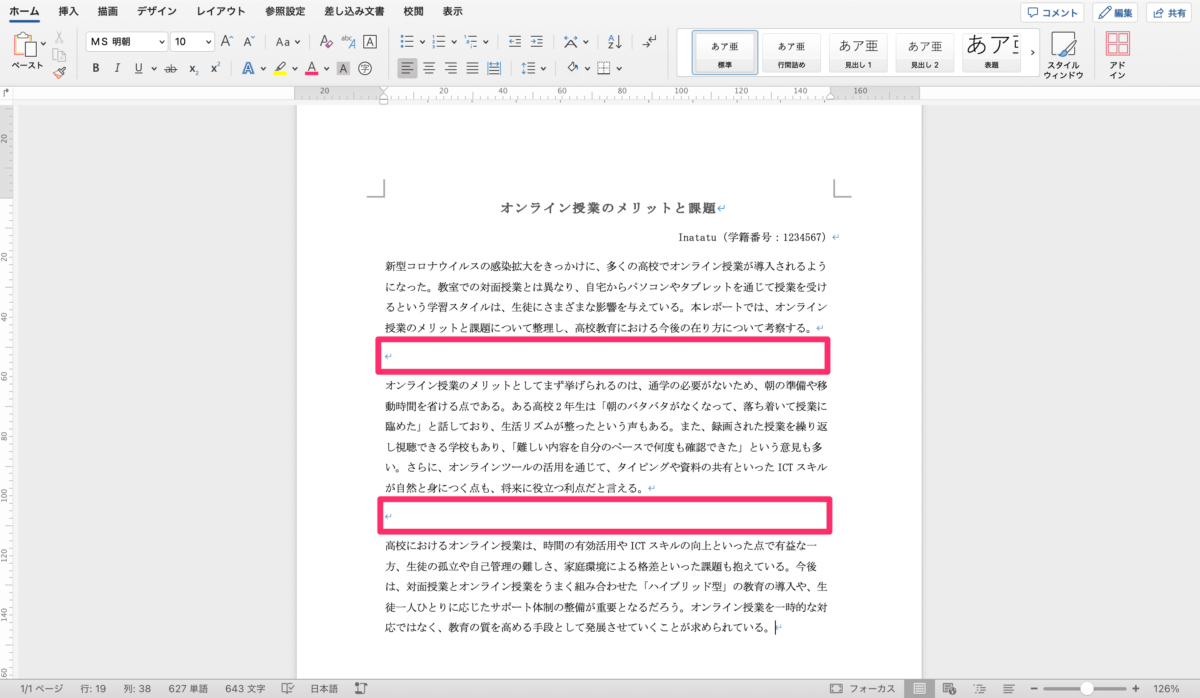Image resolution: width=1200 pixels, height=698 pixels.
Task: Increase font size with larger A icon
Action: [227, 42]
